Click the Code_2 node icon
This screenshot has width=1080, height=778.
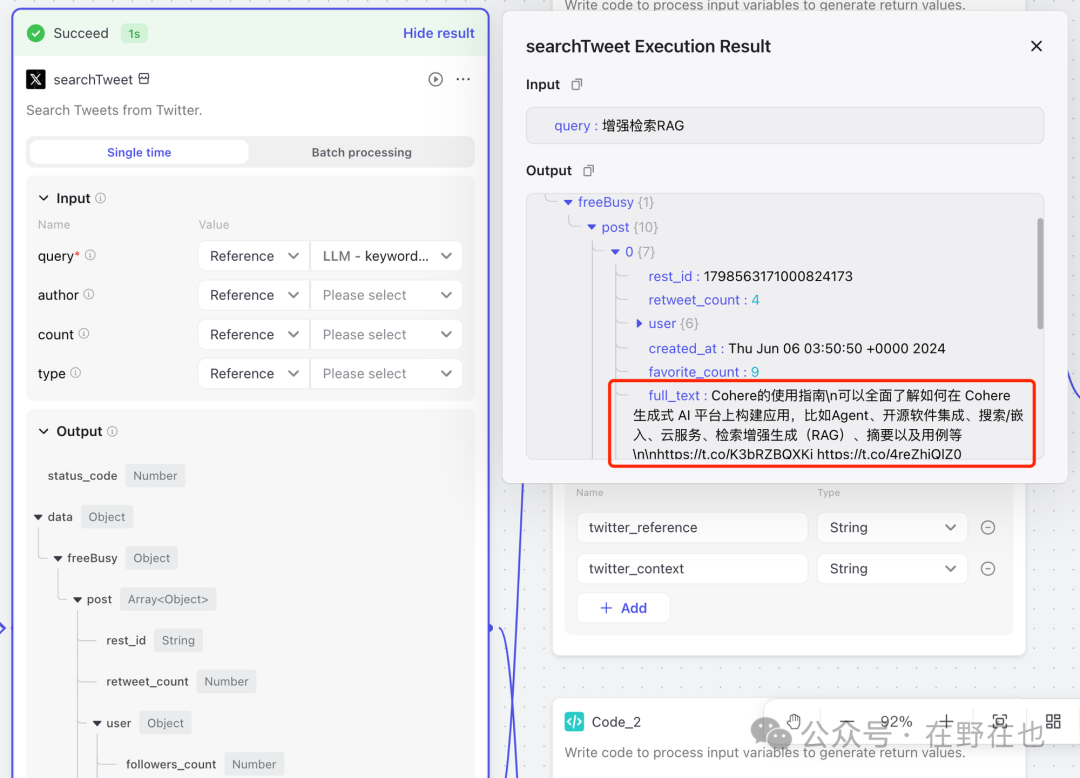(x=574, y=722)
